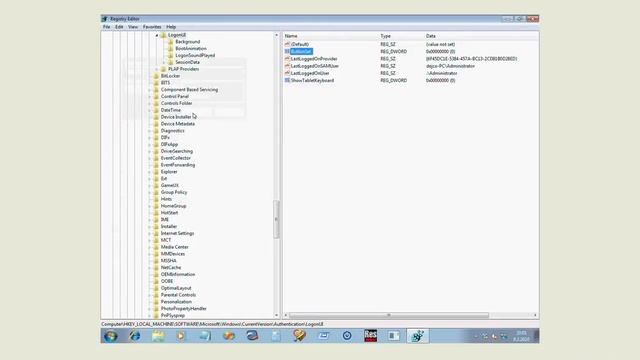Click the BootAnimation folder icon
Screen dimensions: 640x360
tap(171, 49)
